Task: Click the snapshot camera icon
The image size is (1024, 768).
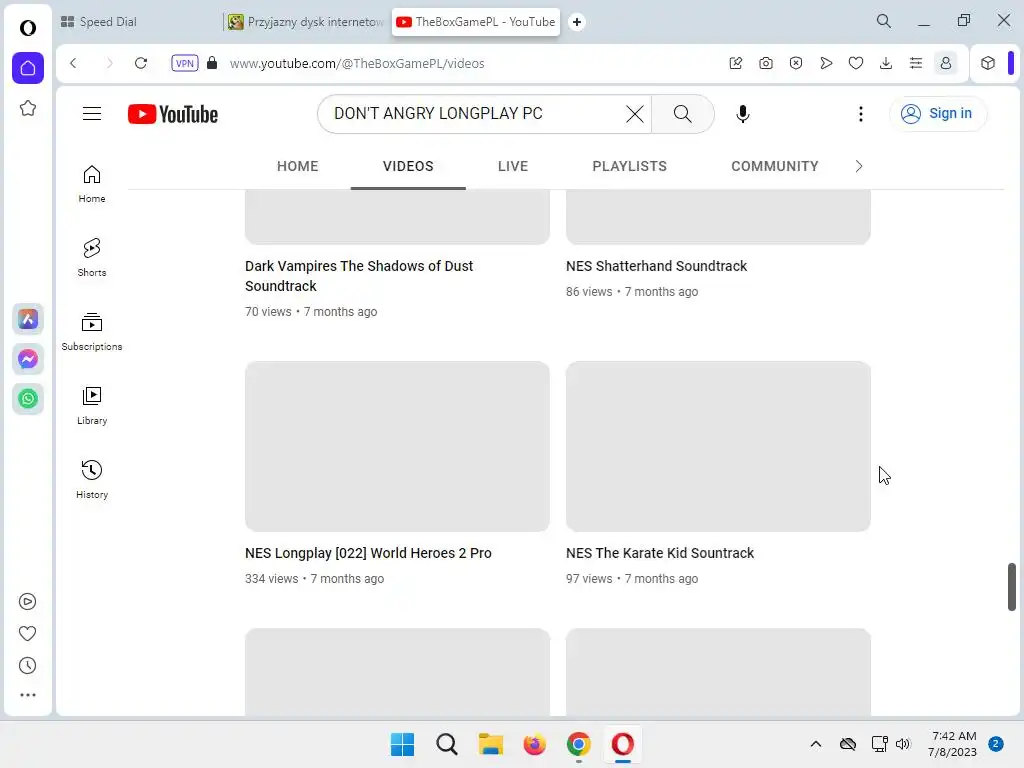Action: (765, 63)
